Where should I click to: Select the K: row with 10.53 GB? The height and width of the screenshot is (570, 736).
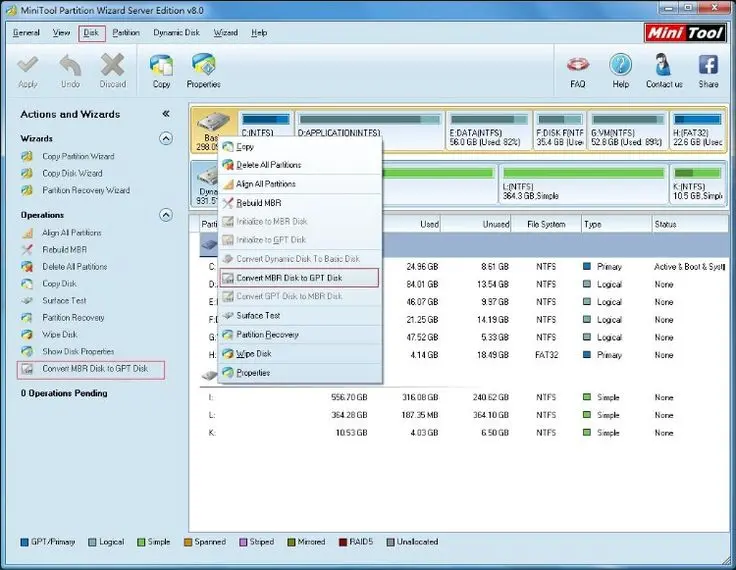click(462, 432)
